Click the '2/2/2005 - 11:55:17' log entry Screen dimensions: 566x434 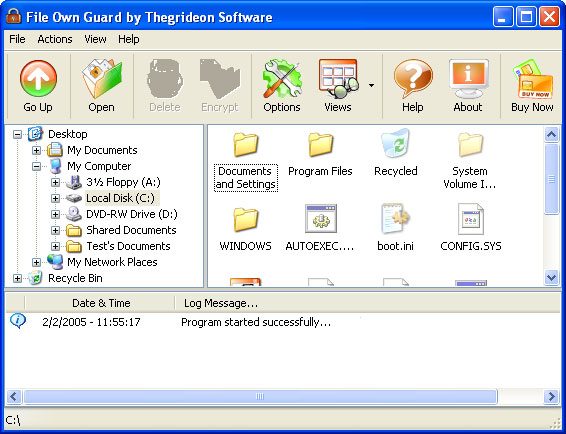[x=91, y=322]
